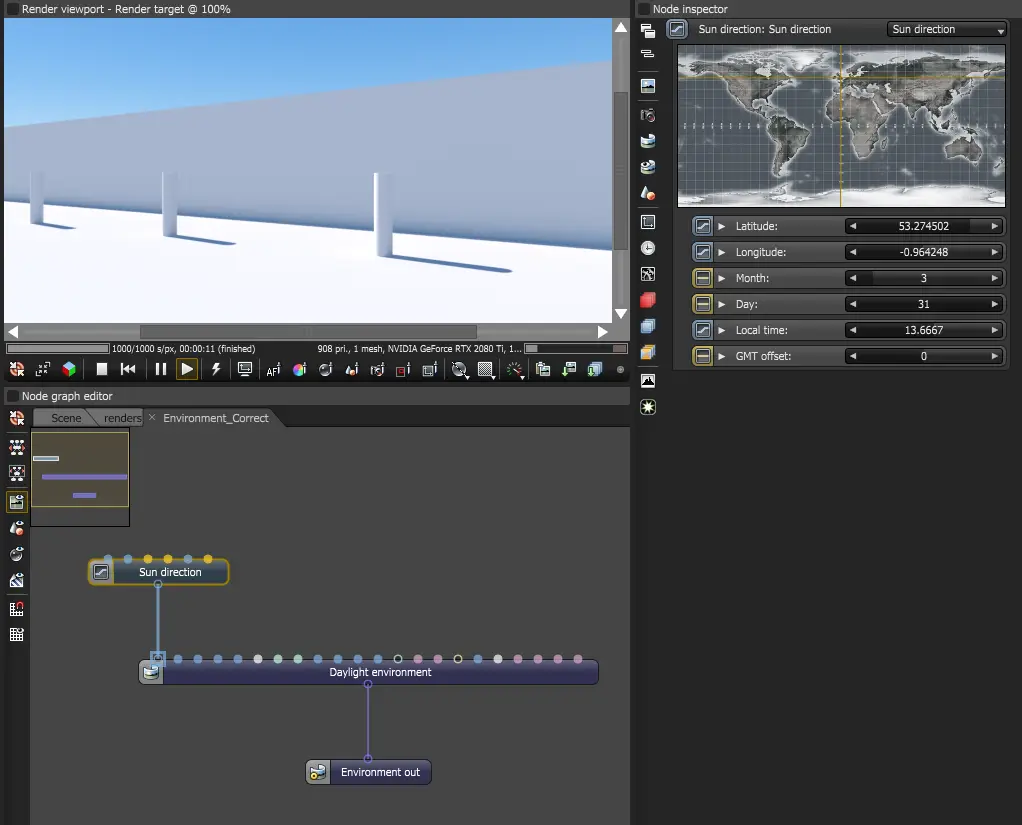The width and height of the screenshot is (1022, 825).
Task: Select the AF auto focus picker
Action: click(x=273, y=369)
